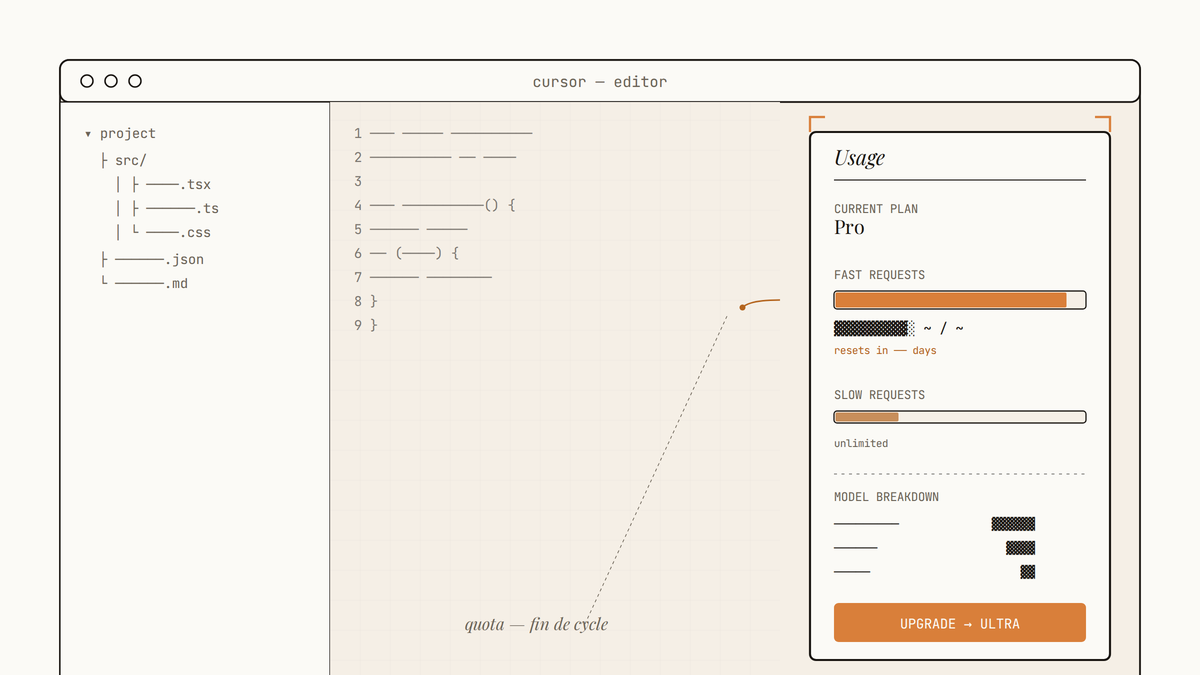Screen dimensions: 1200x675
Task: Click the 'CURRENT PLAN' label
Action: [x=876, y=209]
